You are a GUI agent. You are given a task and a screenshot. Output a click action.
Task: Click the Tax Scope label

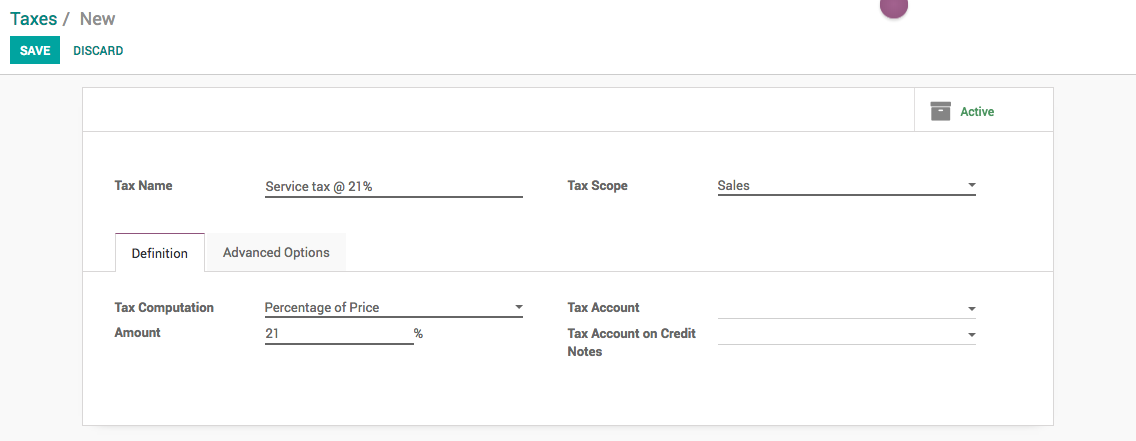[597, 186]
